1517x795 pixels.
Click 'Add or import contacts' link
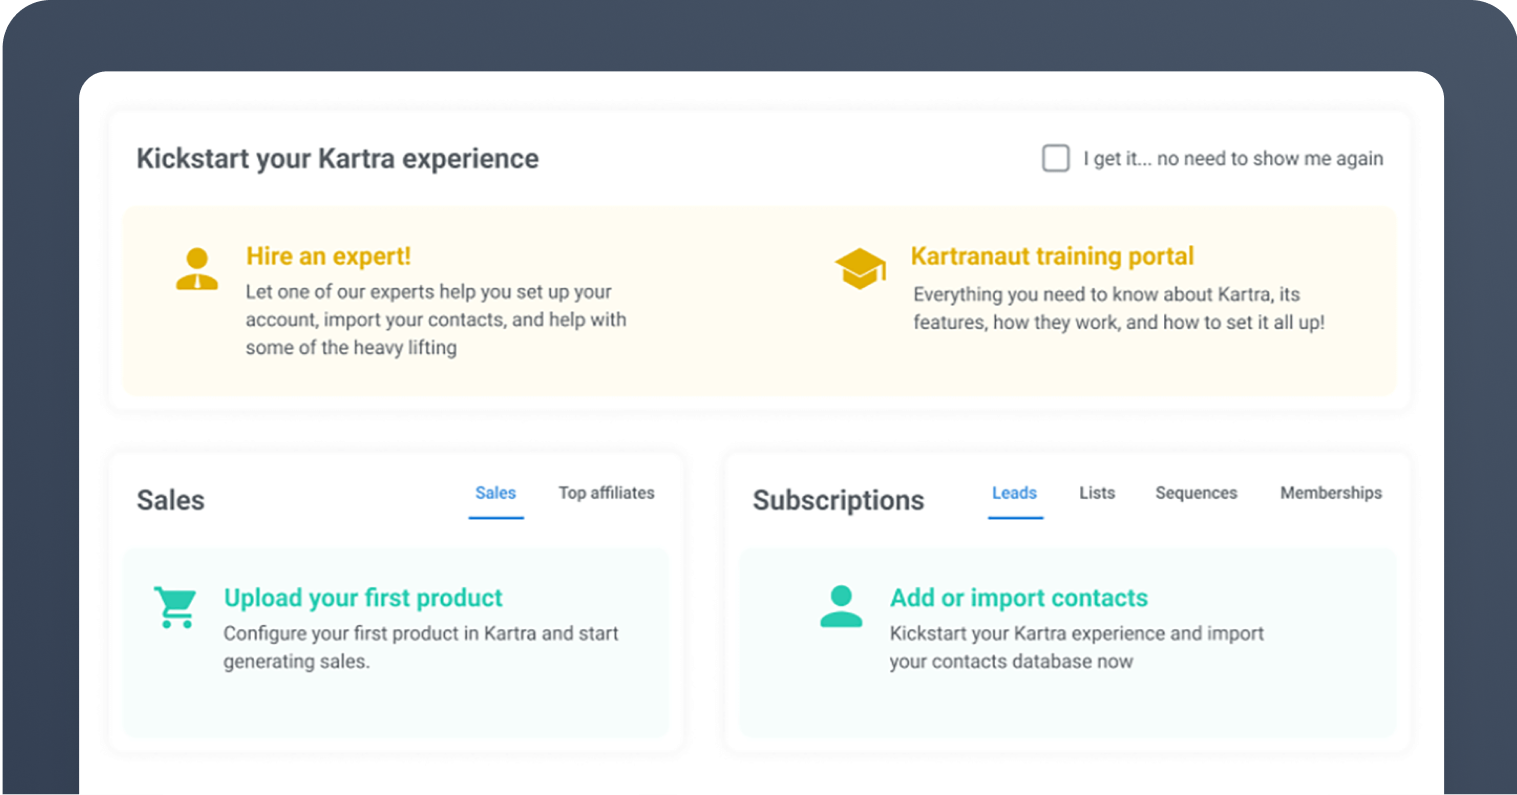(x=1019, y=598)
